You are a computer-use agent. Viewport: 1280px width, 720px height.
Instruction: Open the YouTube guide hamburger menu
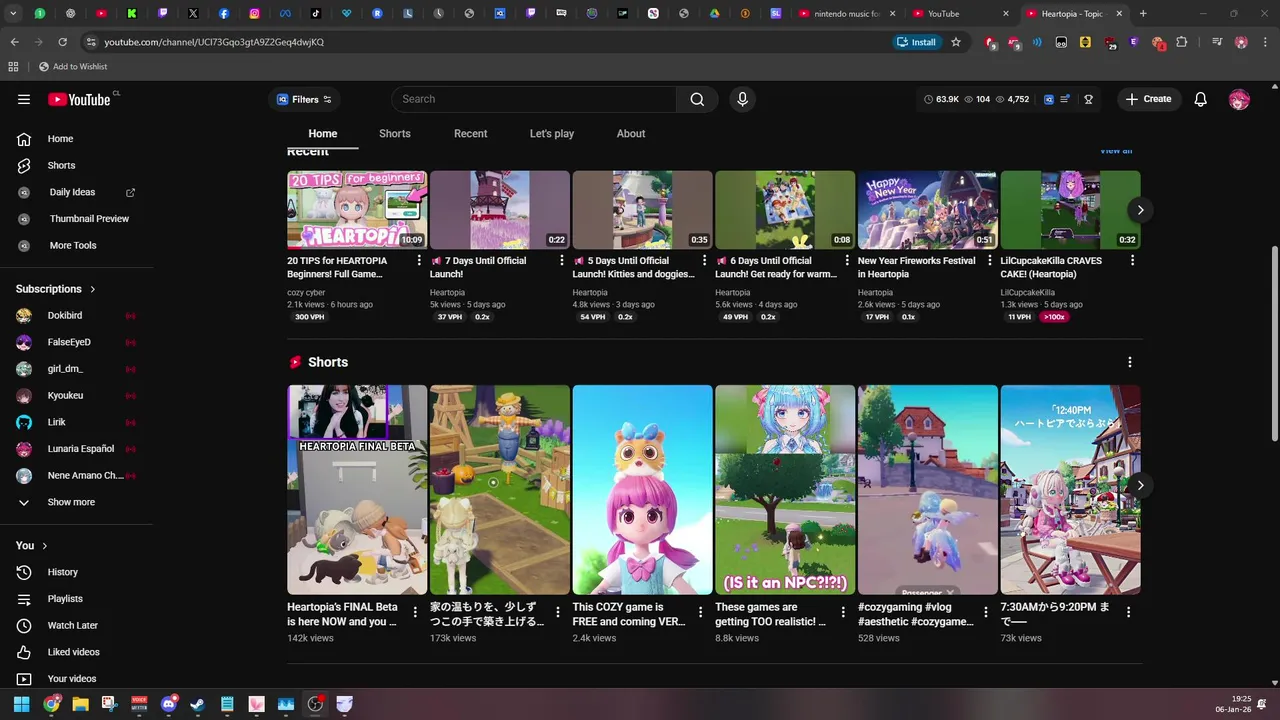point(24,99)
